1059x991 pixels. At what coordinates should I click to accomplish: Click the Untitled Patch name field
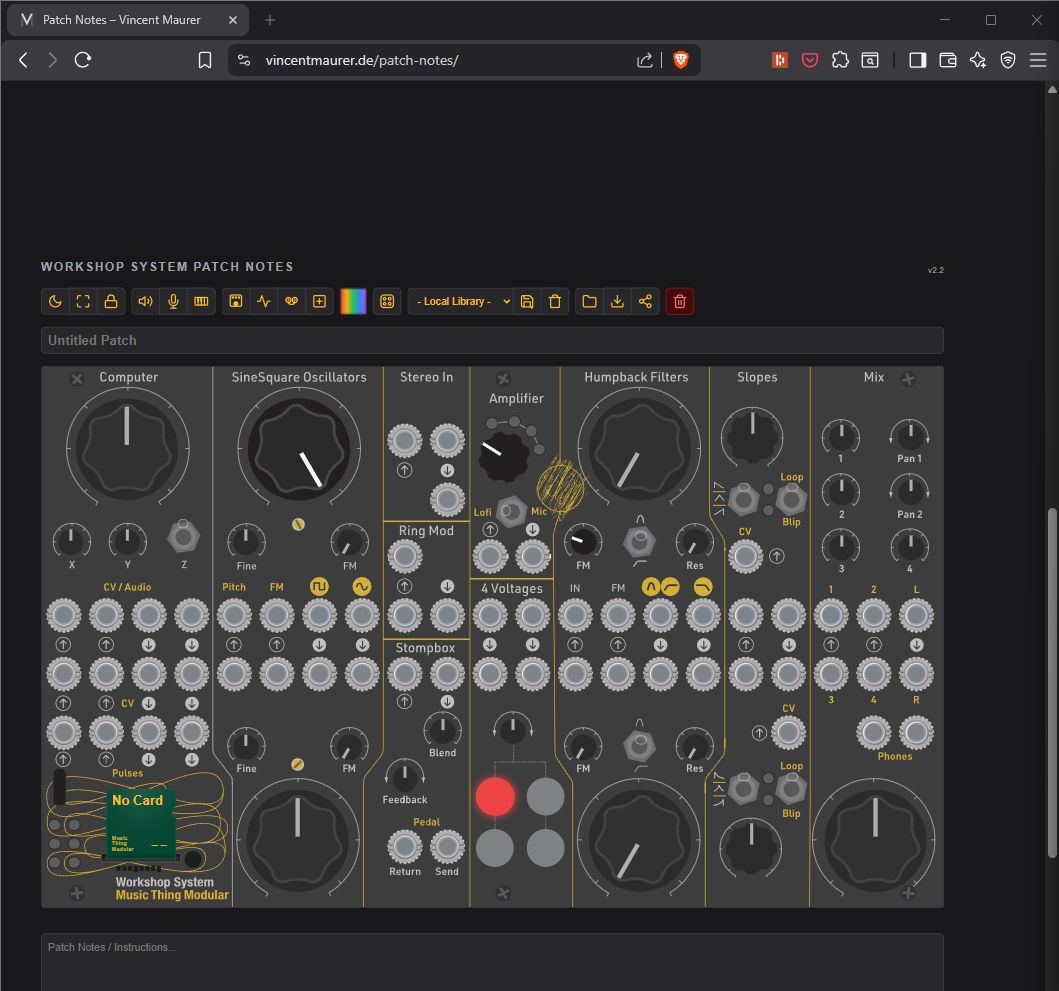pos(492,340)
